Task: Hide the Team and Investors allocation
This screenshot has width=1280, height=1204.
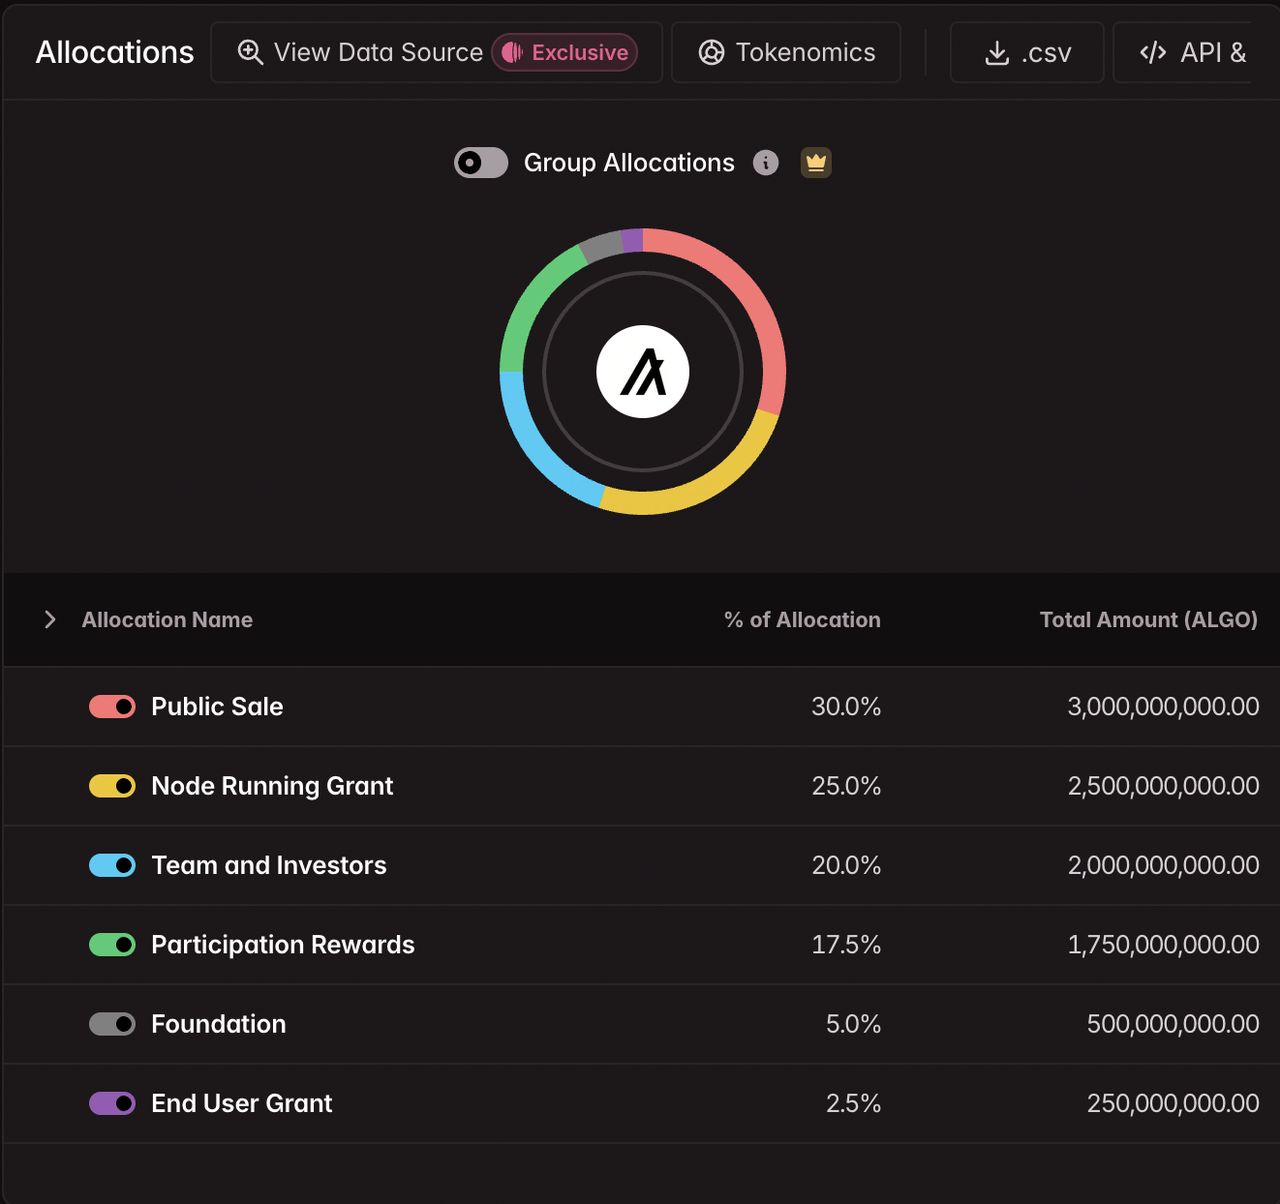Action: 112,865
